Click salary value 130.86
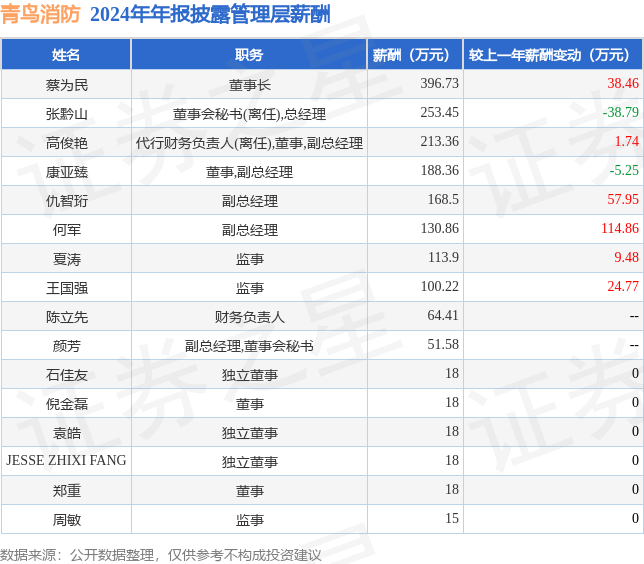Viewport: 644px width, 564px height. (439, 228)
